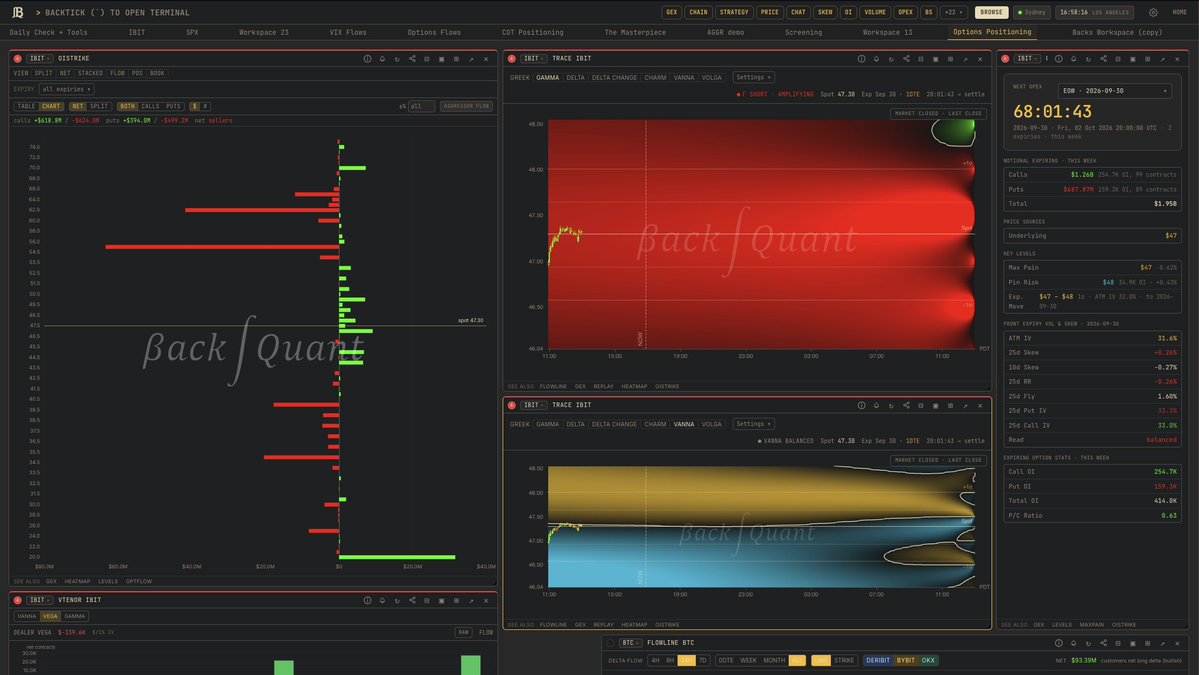
Task: Open info icon in top TRACE IBIT panel
Action: click(861, 59)
